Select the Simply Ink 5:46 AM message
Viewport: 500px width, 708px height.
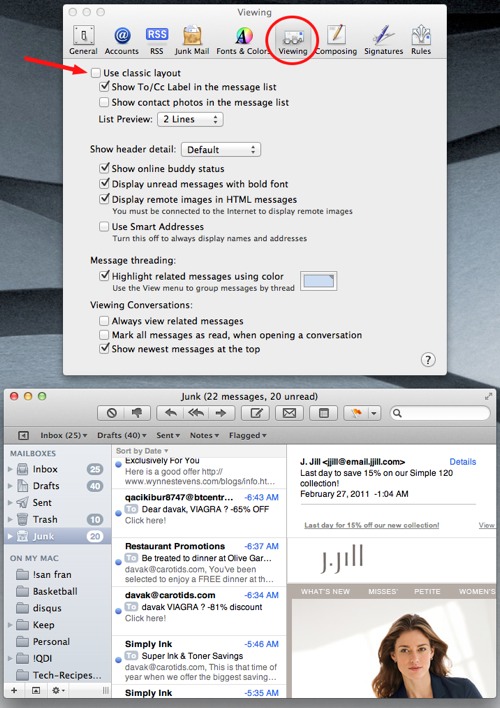199,660
